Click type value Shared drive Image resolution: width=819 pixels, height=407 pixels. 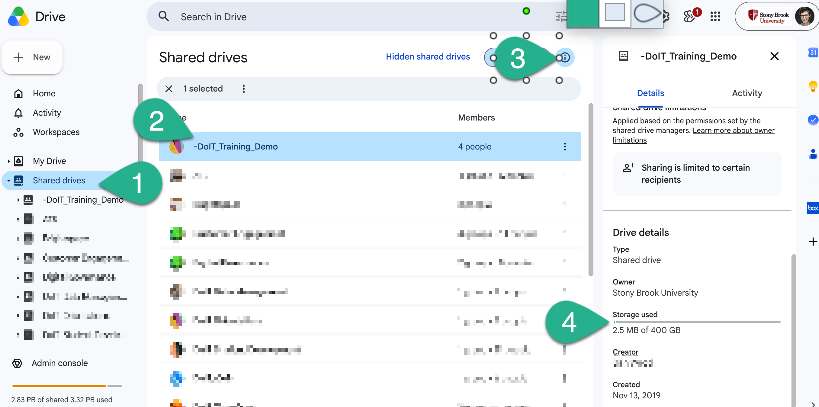pos(637,260)
